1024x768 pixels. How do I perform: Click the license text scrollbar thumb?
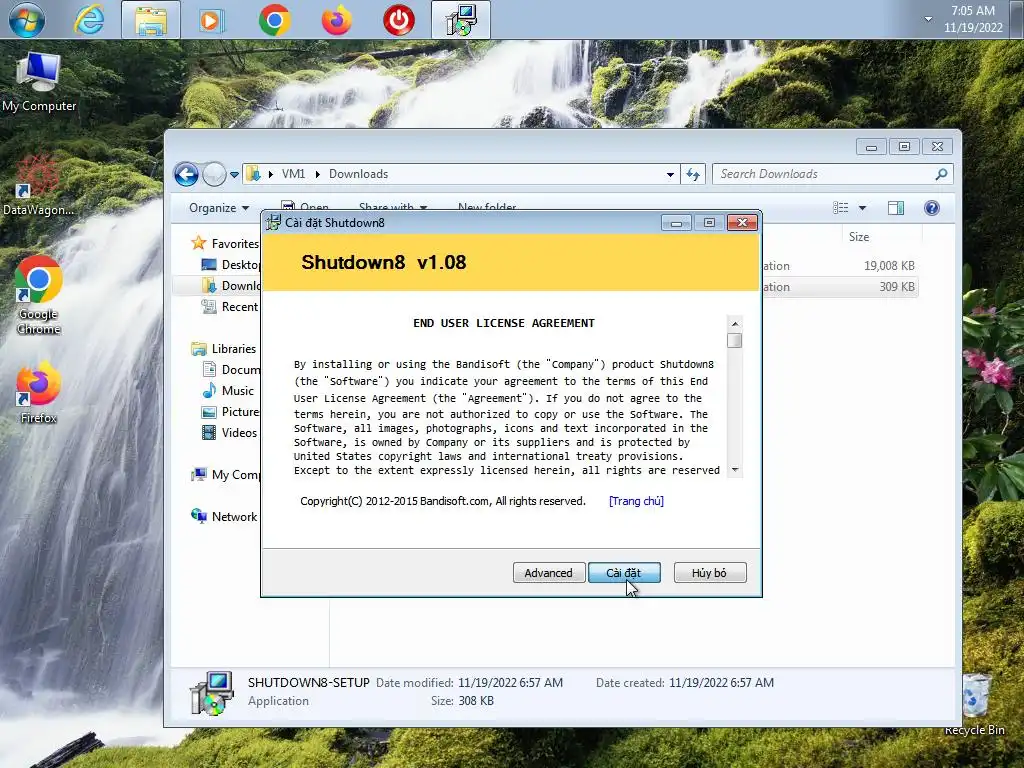coord(735,340)
